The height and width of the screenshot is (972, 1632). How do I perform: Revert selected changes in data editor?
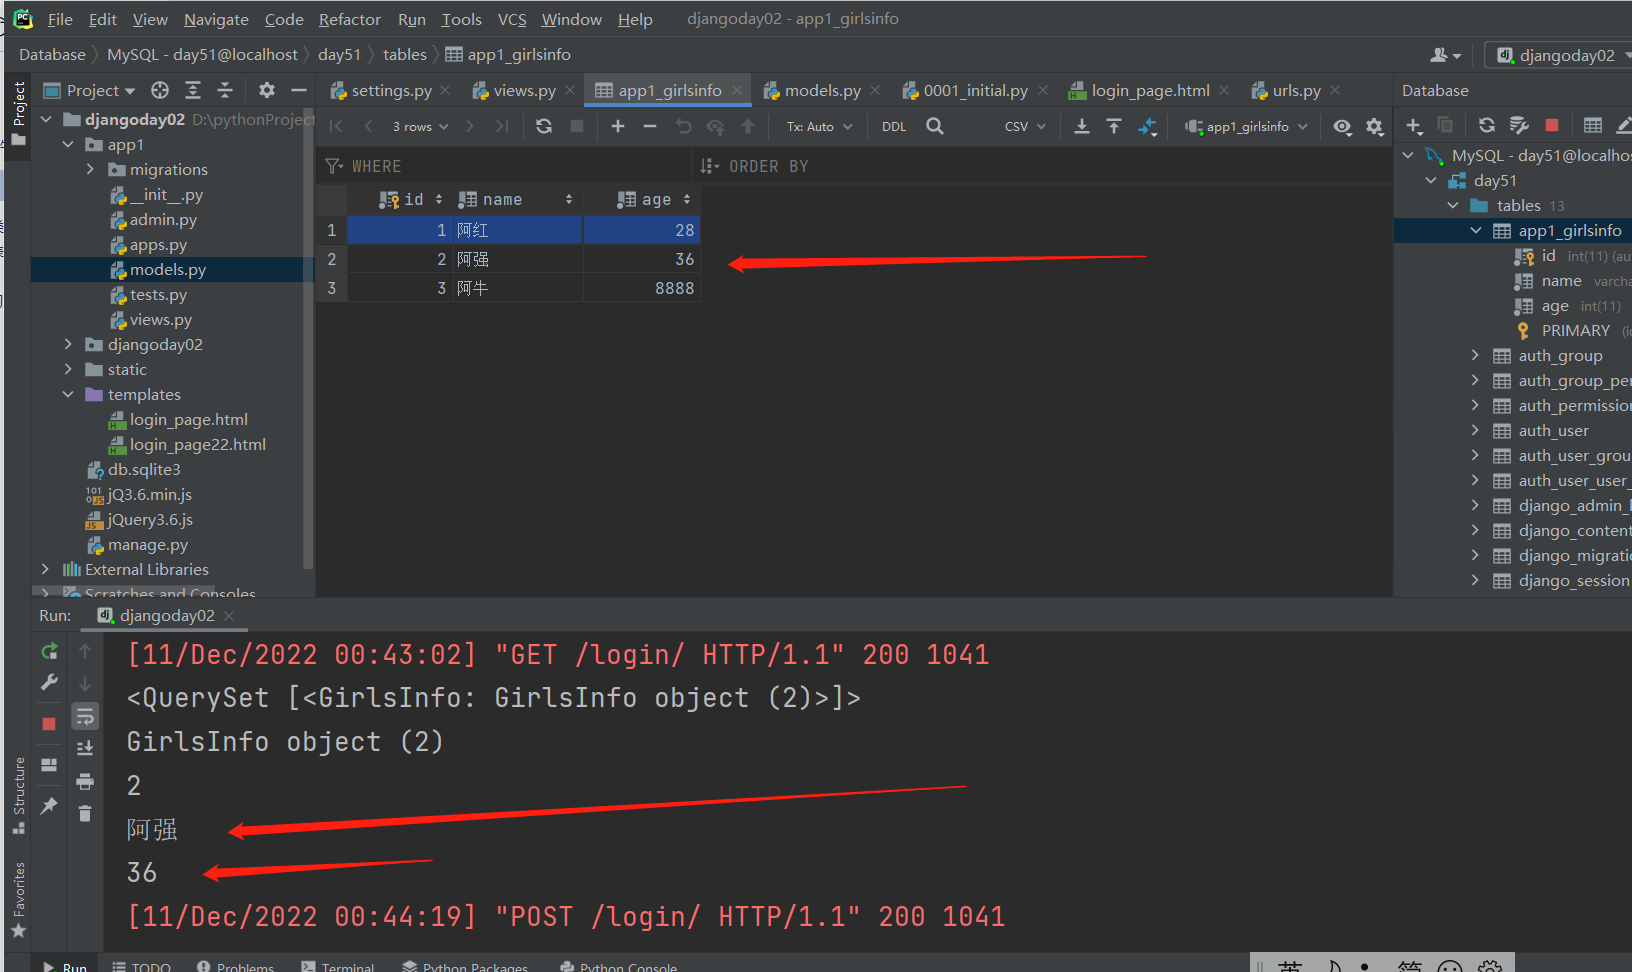[684, 126]
